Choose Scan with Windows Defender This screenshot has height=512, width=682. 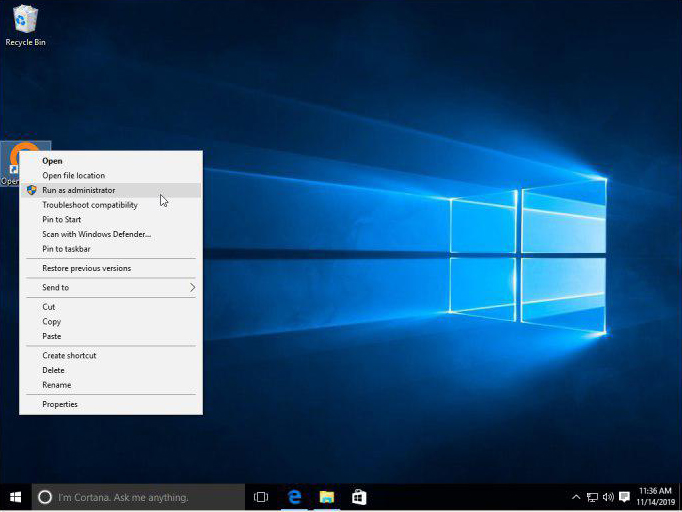click(96, 234)
